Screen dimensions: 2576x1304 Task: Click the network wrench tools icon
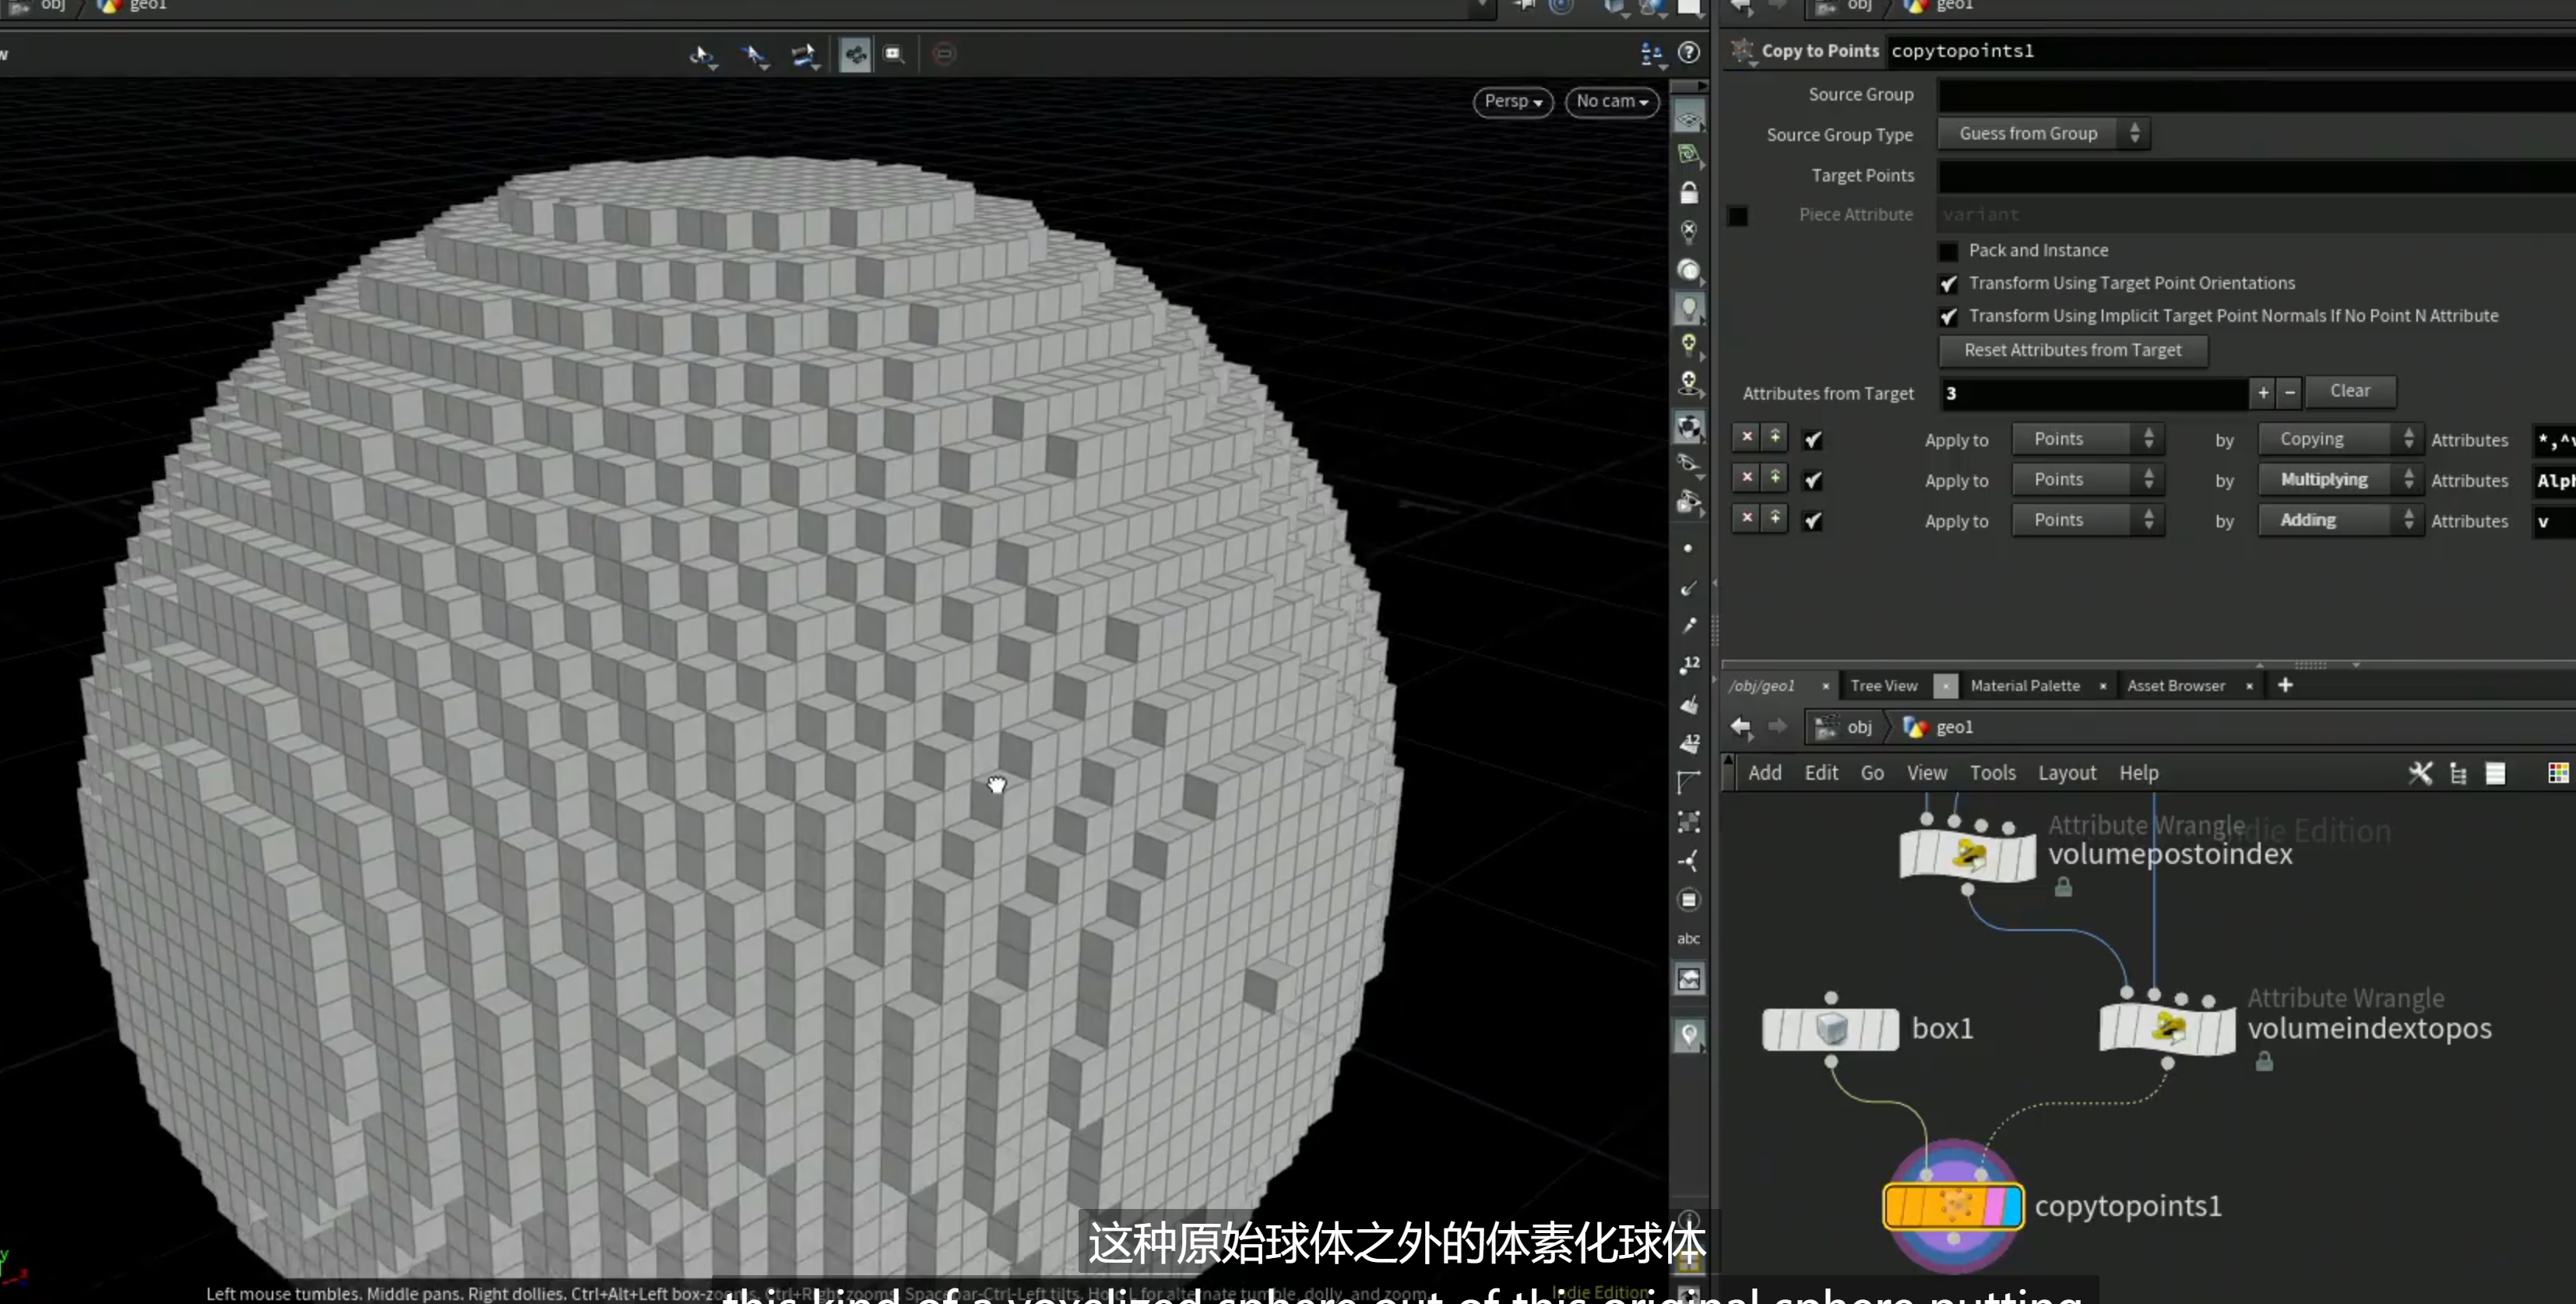click(2421, 773)
